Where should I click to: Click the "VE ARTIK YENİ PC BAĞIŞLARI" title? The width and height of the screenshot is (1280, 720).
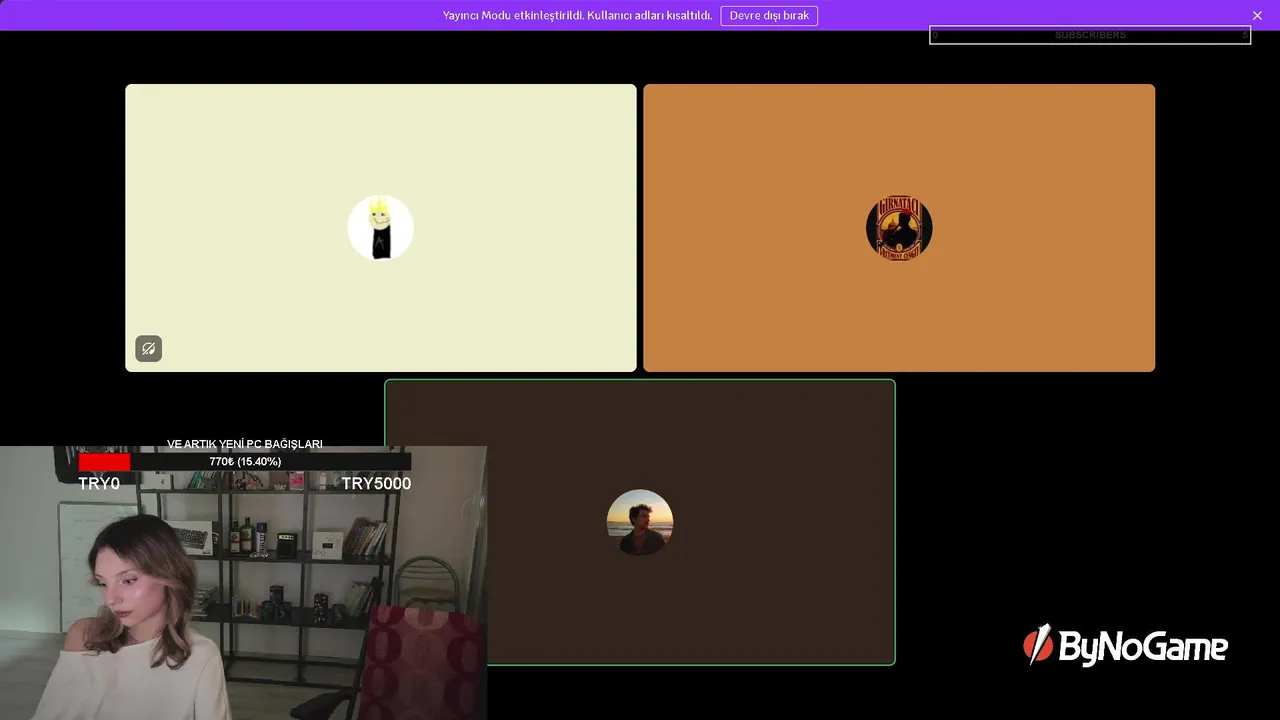[x=245, y=444]
